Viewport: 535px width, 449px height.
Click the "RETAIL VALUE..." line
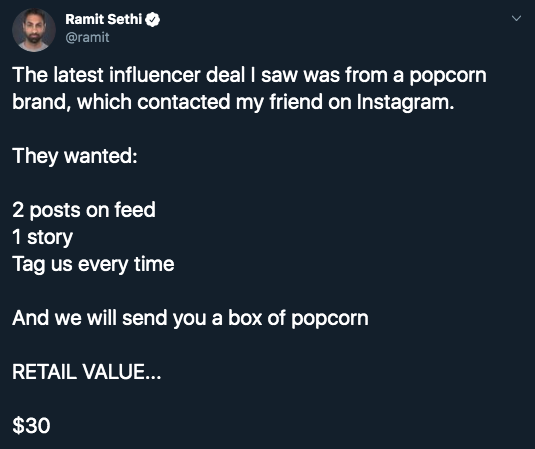click(x=87, y=372)
